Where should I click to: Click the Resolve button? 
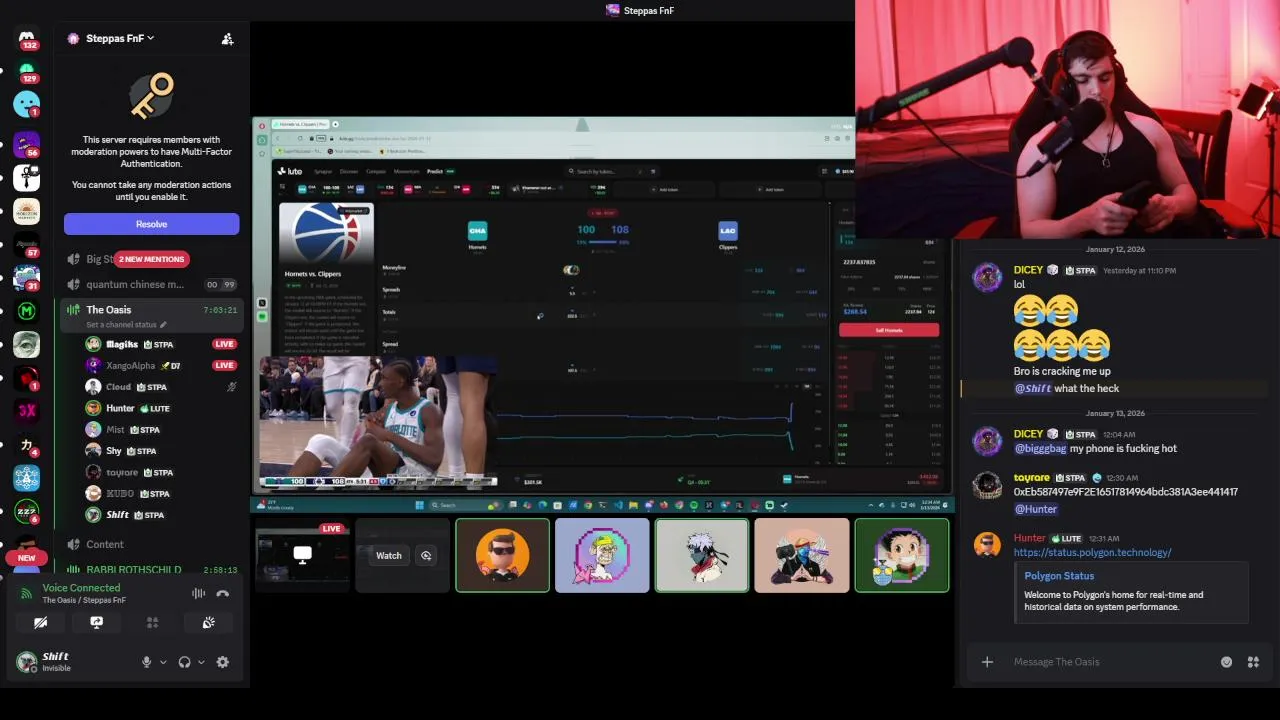pos(151,224)
